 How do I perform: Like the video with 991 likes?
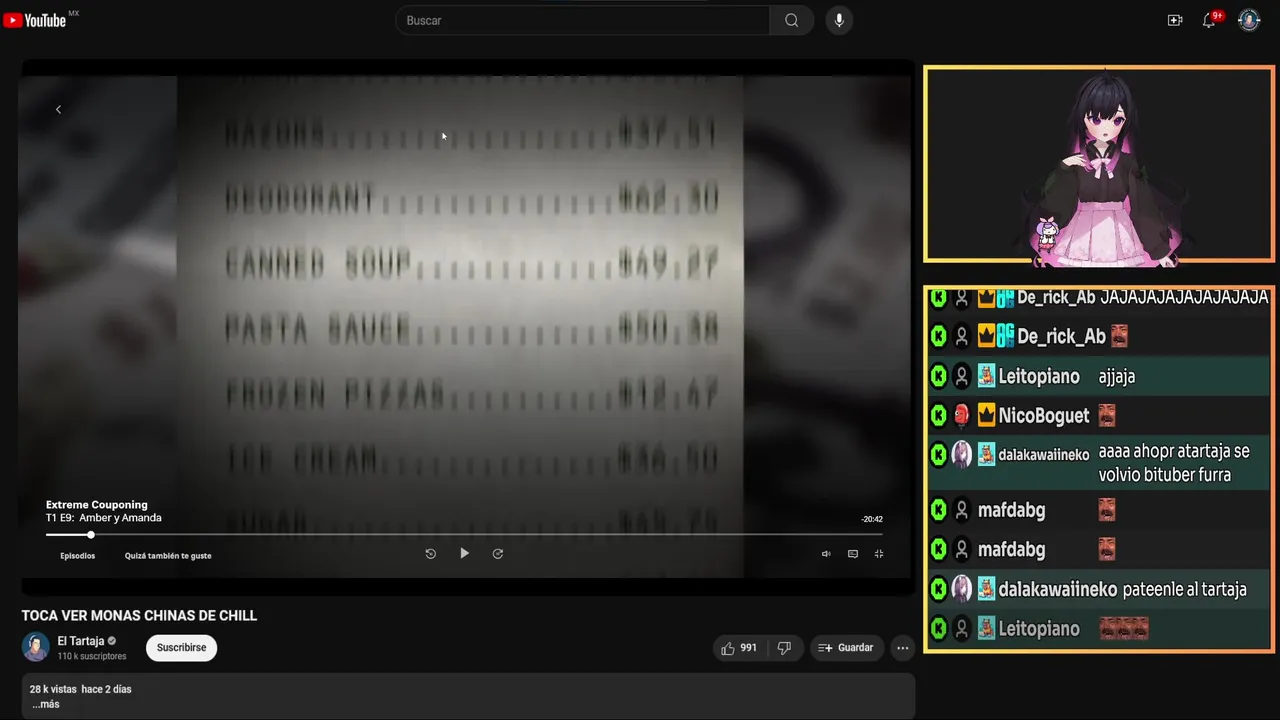tap(739, 648)
